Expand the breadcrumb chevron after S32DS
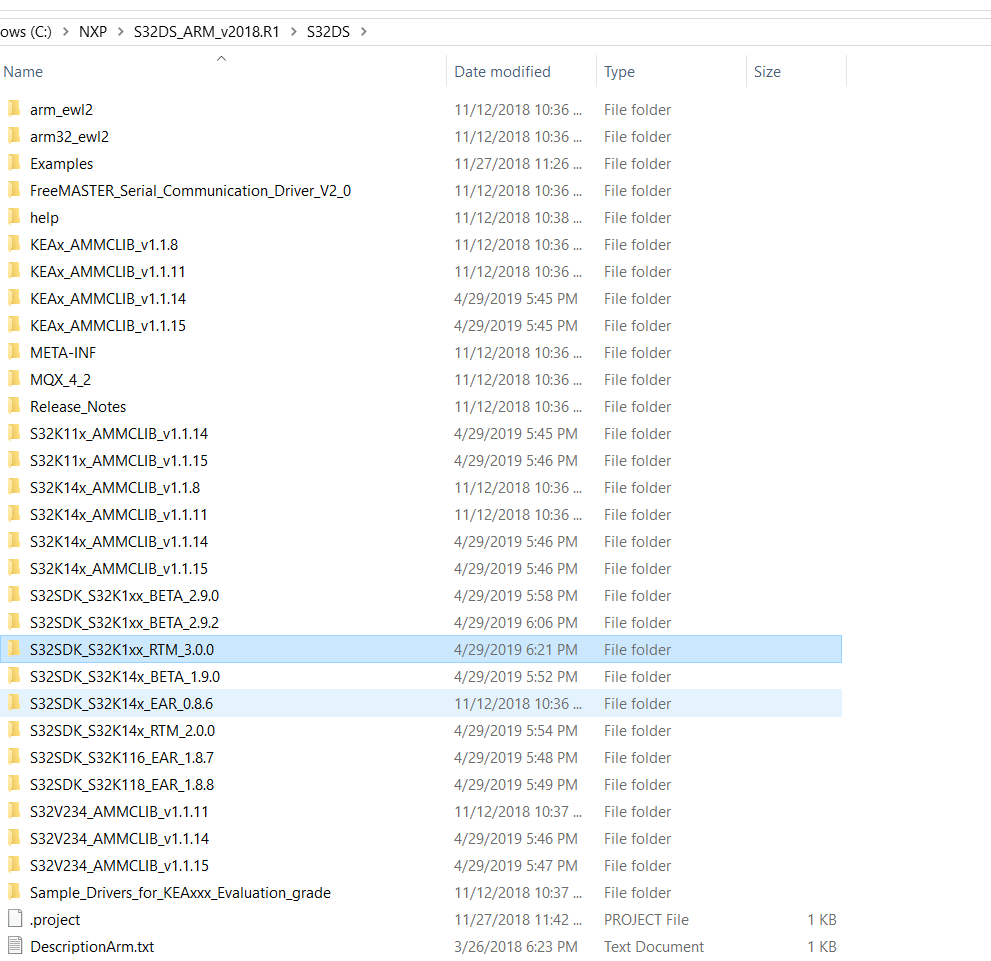 click(x=363, y=32)
